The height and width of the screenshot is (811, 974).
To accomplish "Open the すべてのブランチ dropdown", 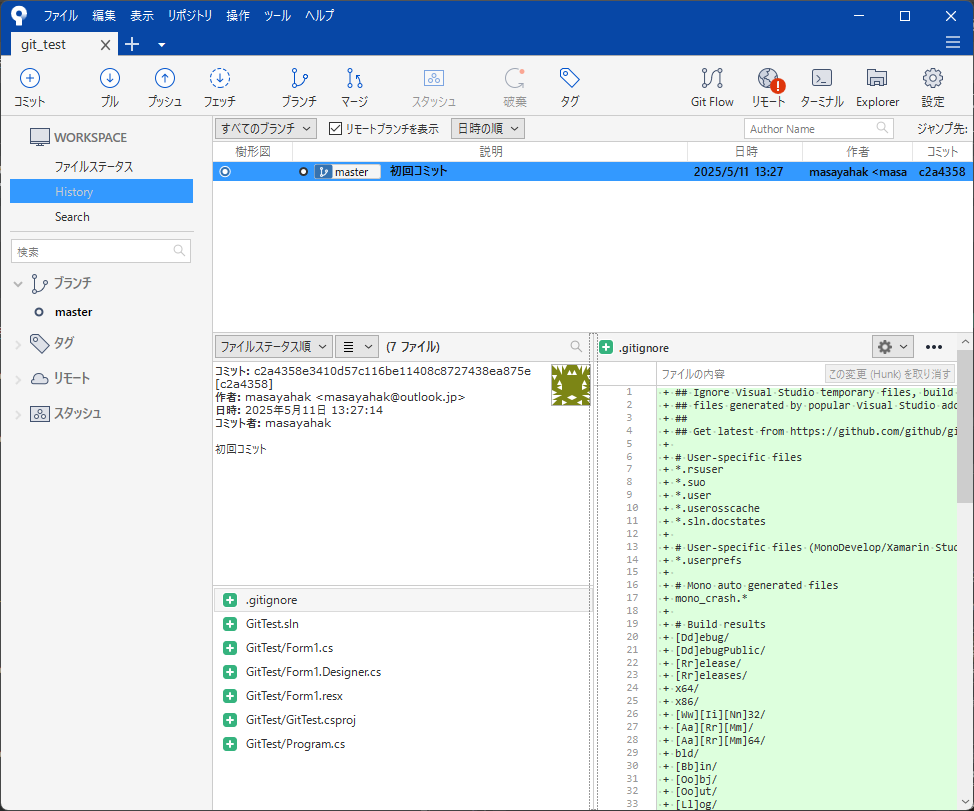I will coord(266,129).
